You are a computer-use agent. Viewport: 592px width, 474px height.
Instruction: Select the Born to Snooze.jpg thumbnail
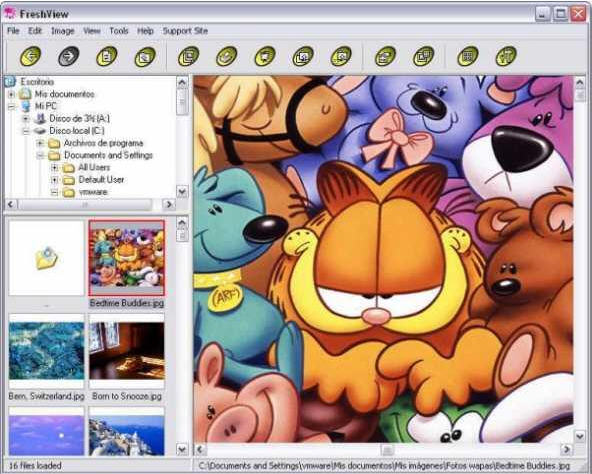pyautogui.click(x=127, y=351)
